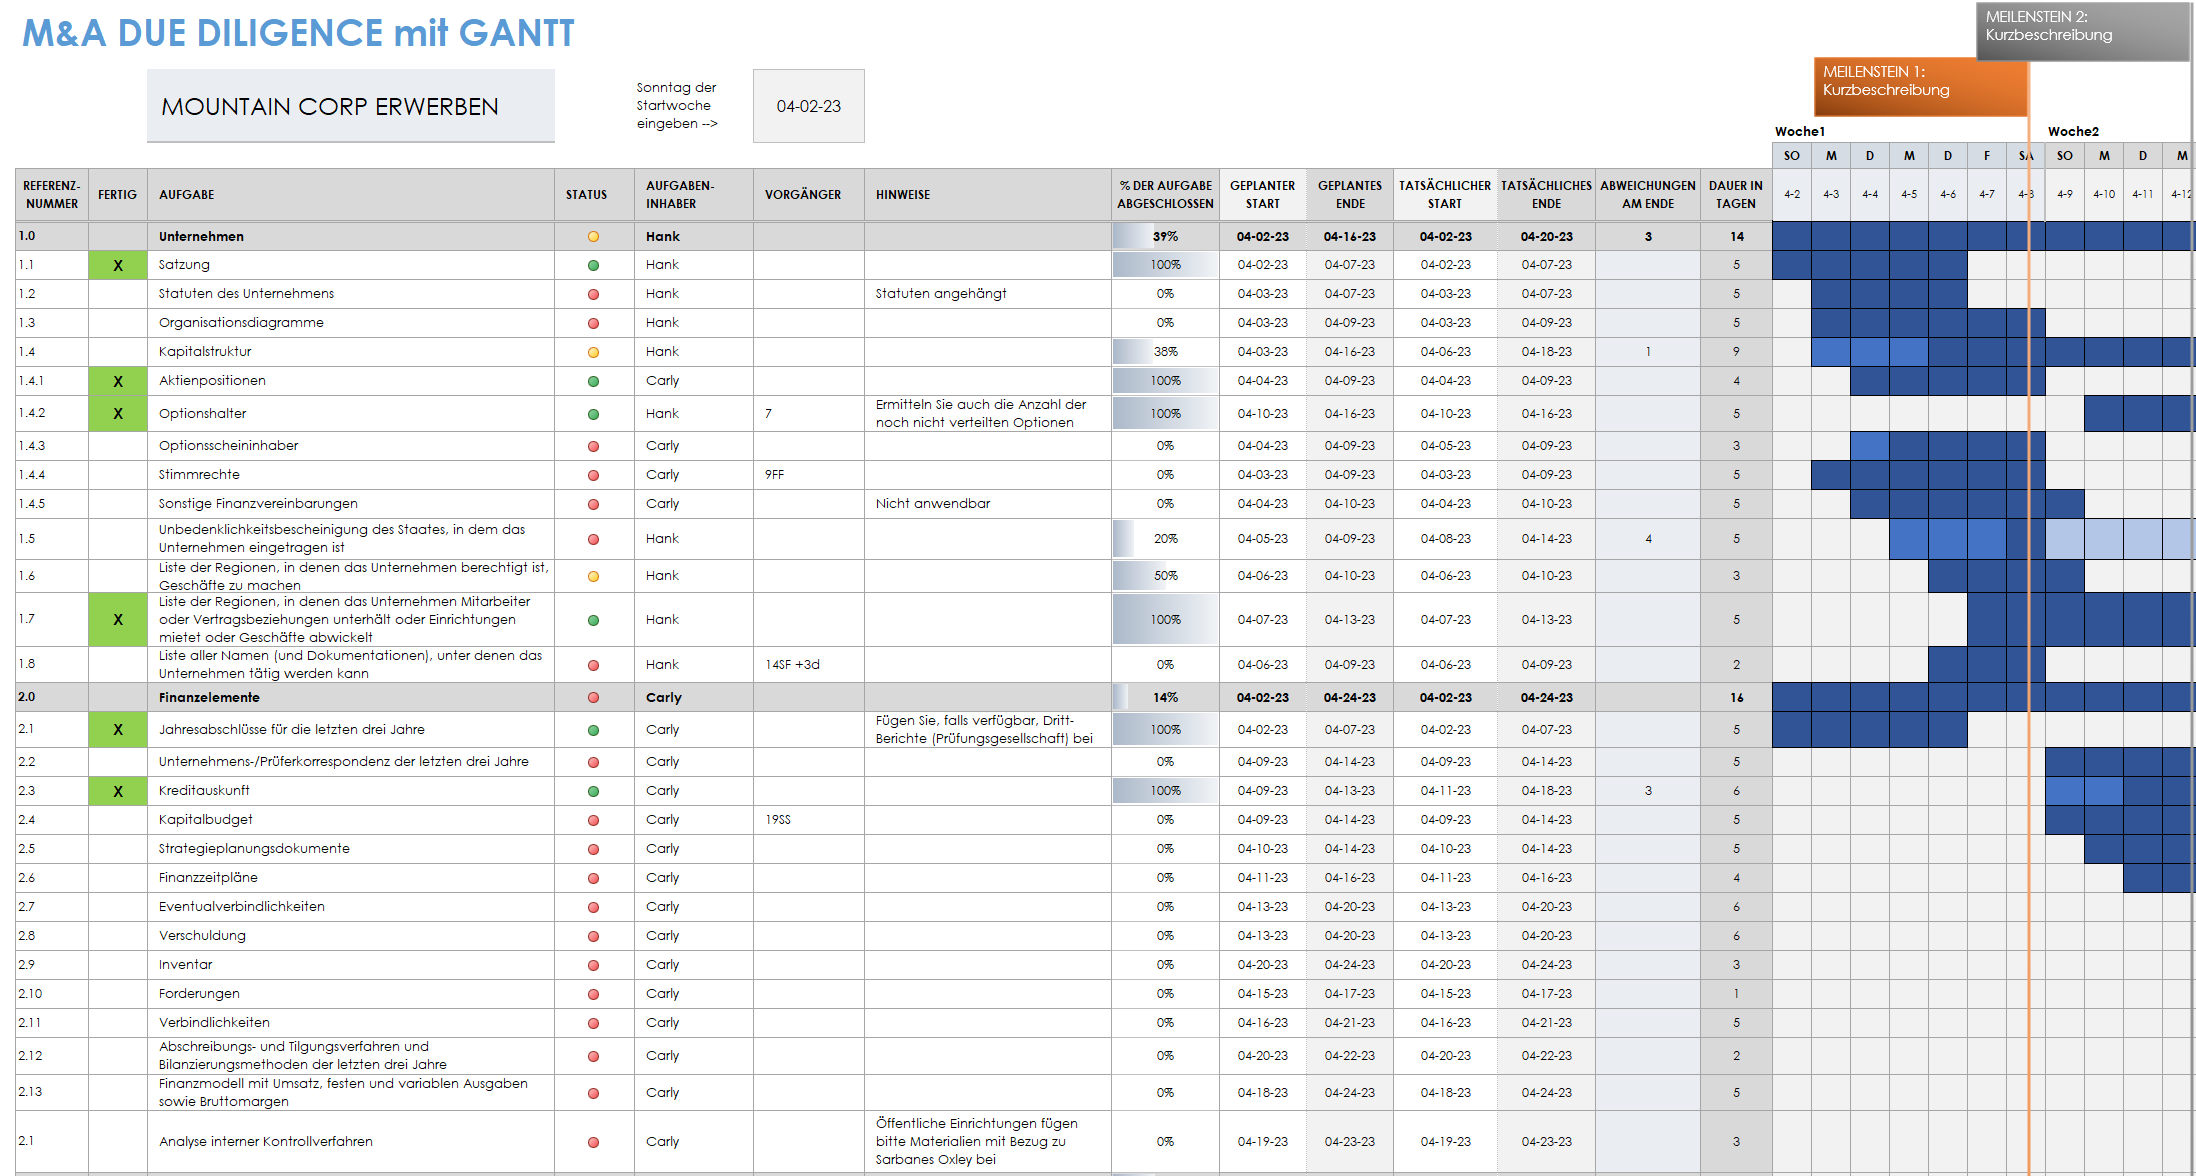Click yellow status dot for row 1.6
The image size is (2196, 1176).
coord(593,577)
